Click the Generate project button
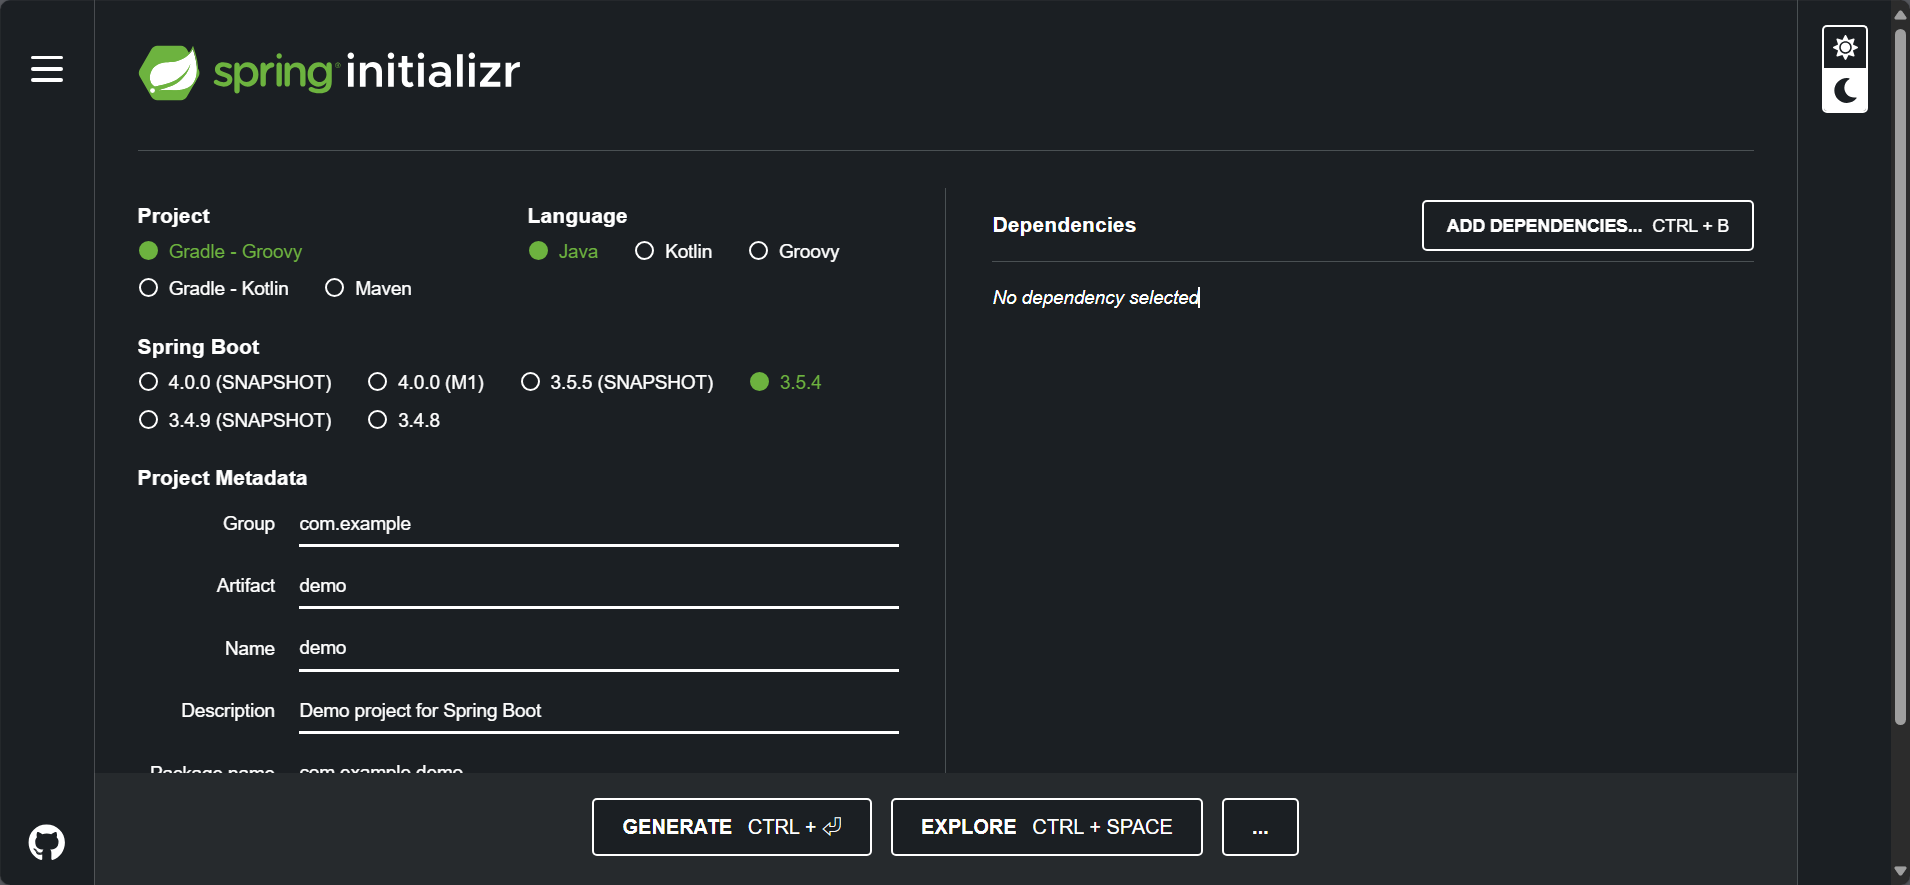The height and width of the screenshot is (885, 1910). (x=732, y=827)
